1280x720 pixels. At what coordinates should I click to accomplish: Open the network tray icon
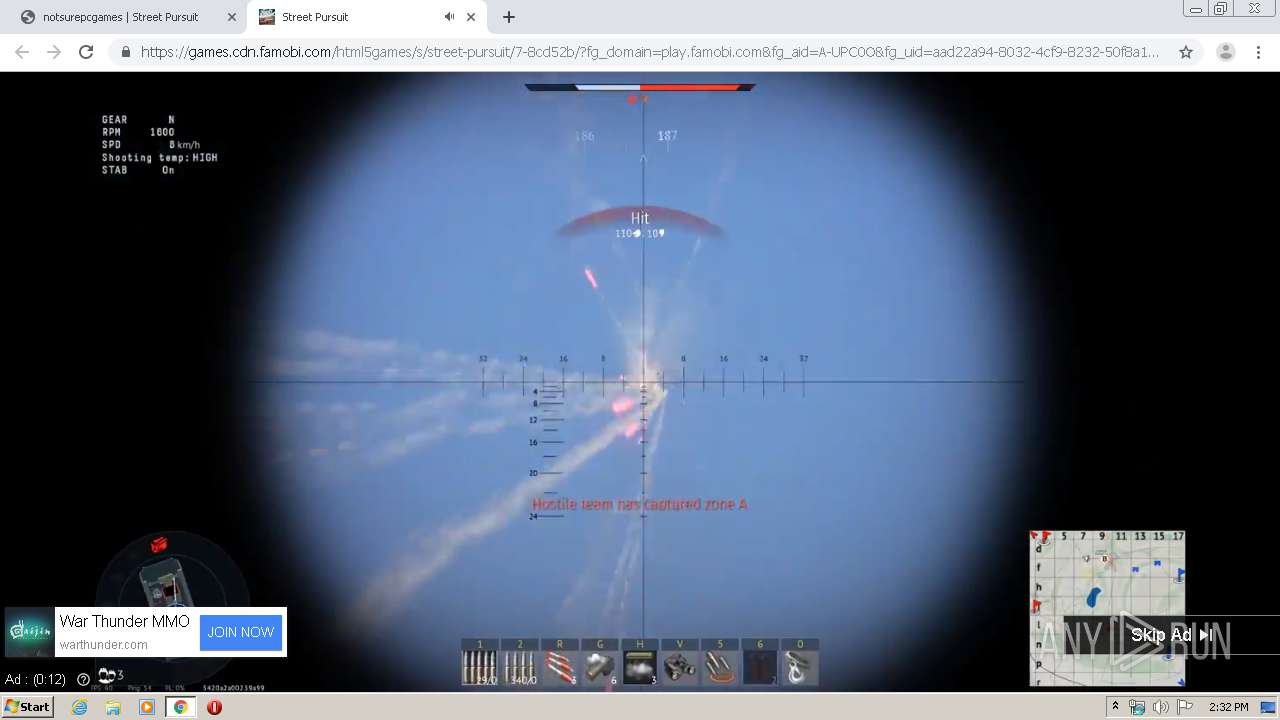pyautogui.click(x=1137, y=707)
